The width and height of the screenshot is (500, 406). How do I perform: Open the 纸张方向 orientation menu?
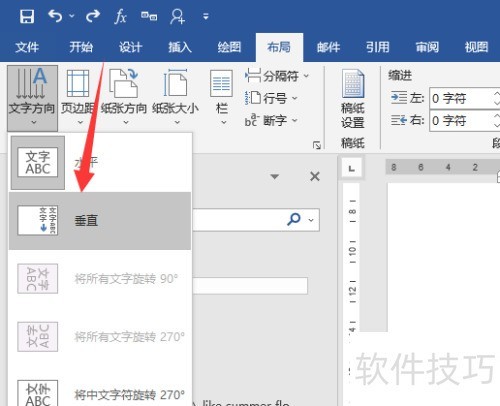point(124,98)
